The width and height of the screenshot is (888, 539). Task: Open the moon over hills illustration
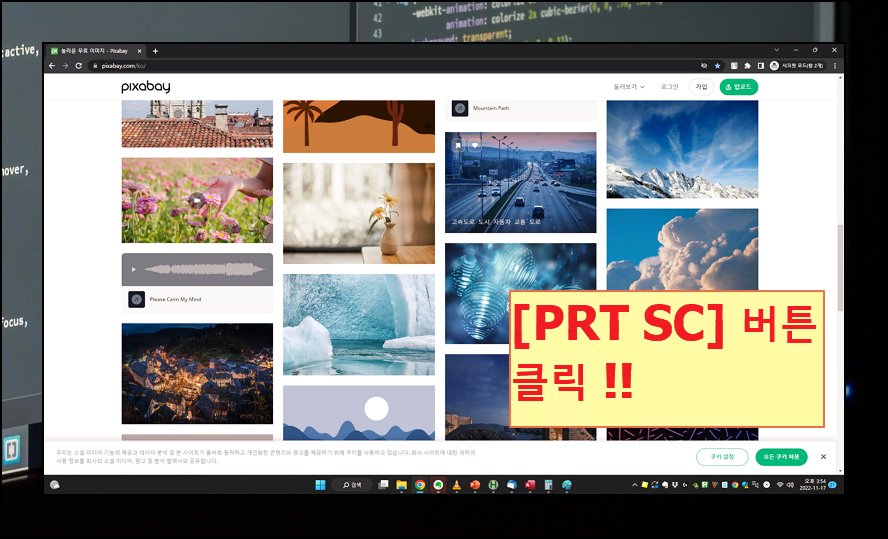tap(359, 413)
